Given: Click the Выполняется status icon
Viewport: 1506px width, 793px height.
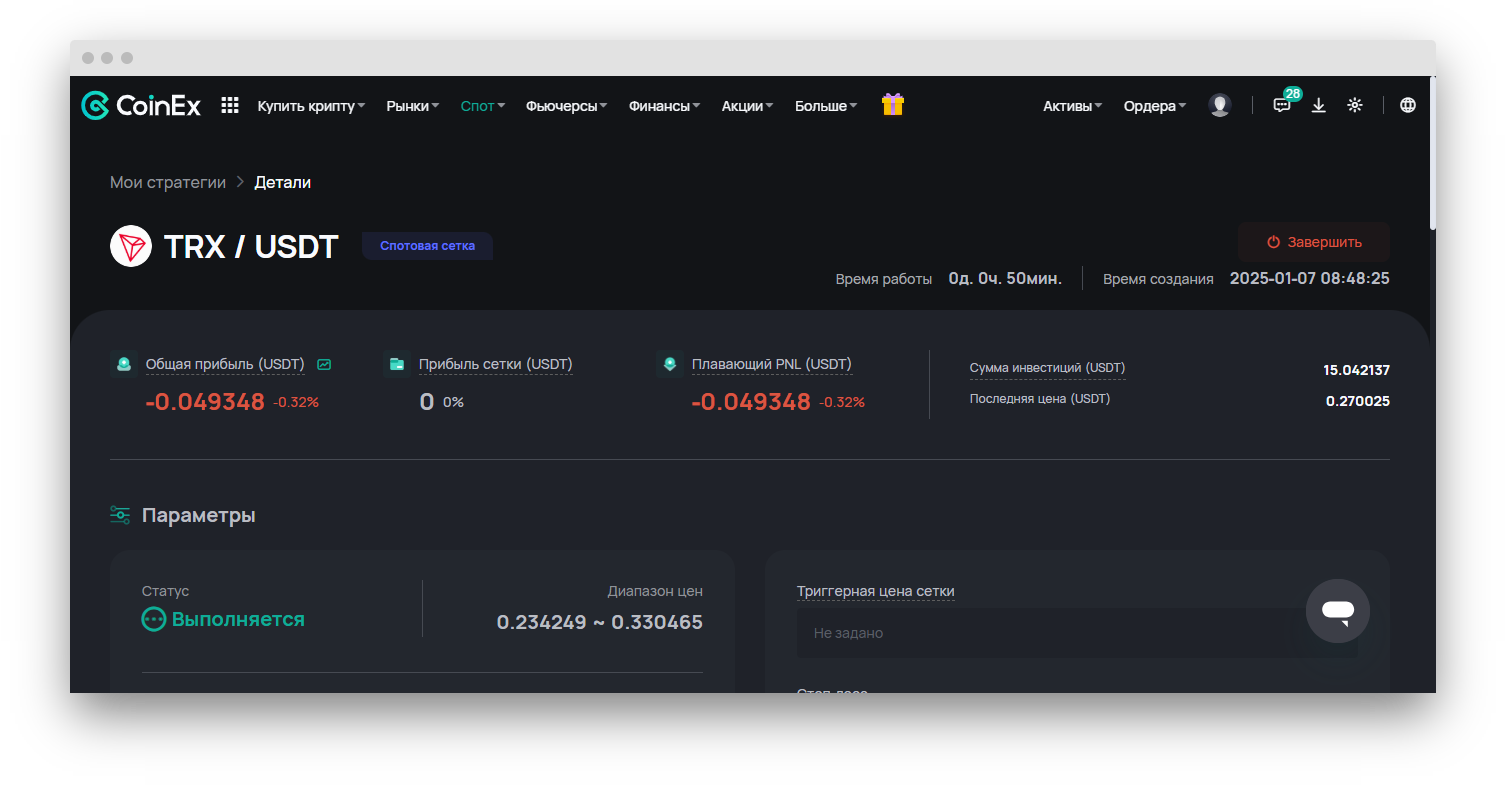Looking at the screenshot, I should [x=154, y=620].
